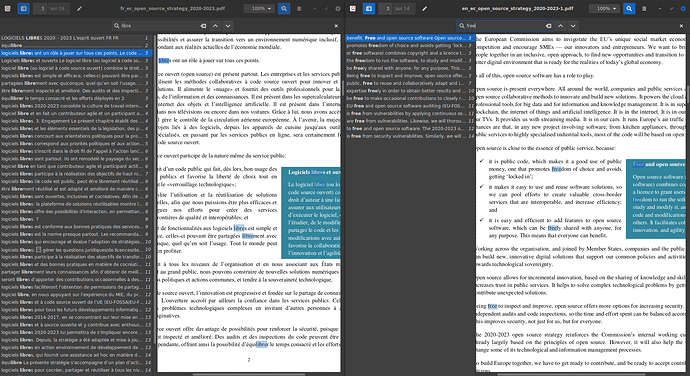The height and width of the screenshot is (376, 690).
Task: Select result 'or free software) combines copyright'
Action: pyautogui.click(x=409, y=53)
